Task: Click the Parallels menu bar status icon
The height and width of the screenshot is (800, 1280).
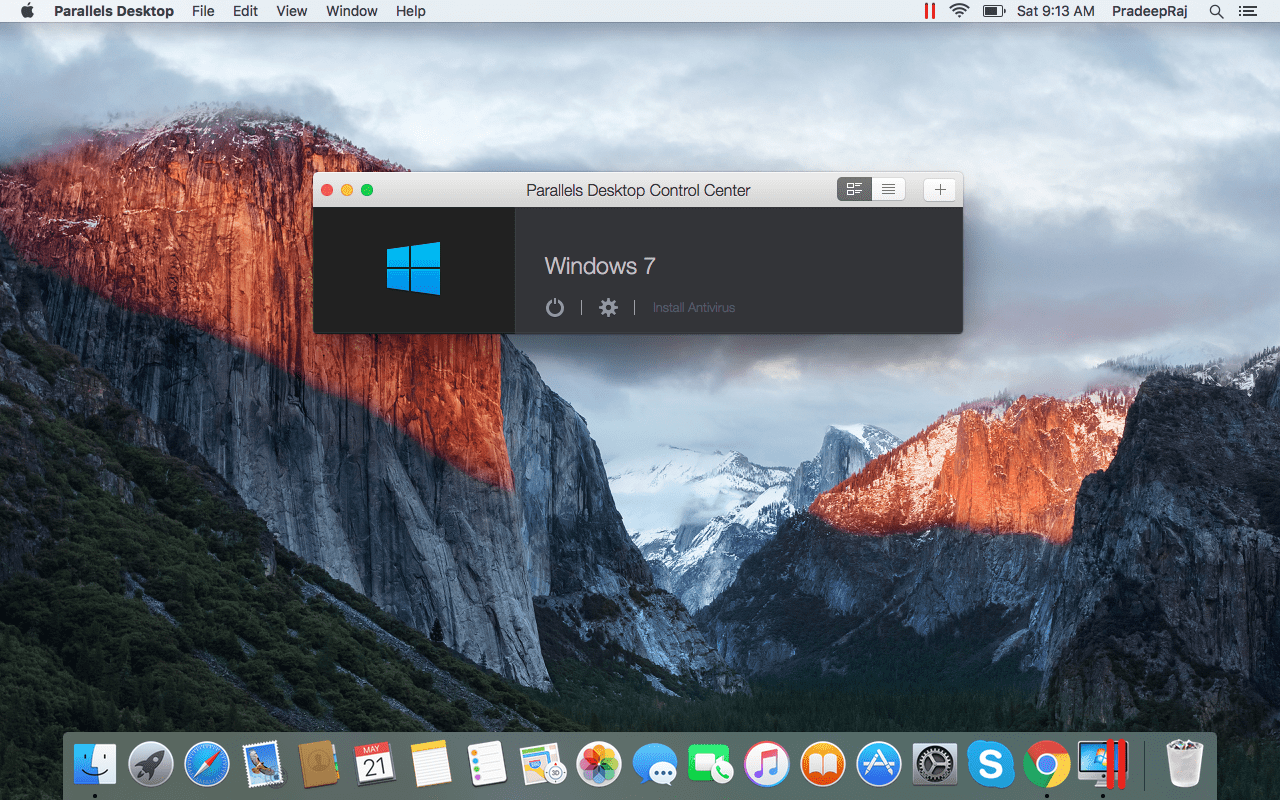Action: 930,11
